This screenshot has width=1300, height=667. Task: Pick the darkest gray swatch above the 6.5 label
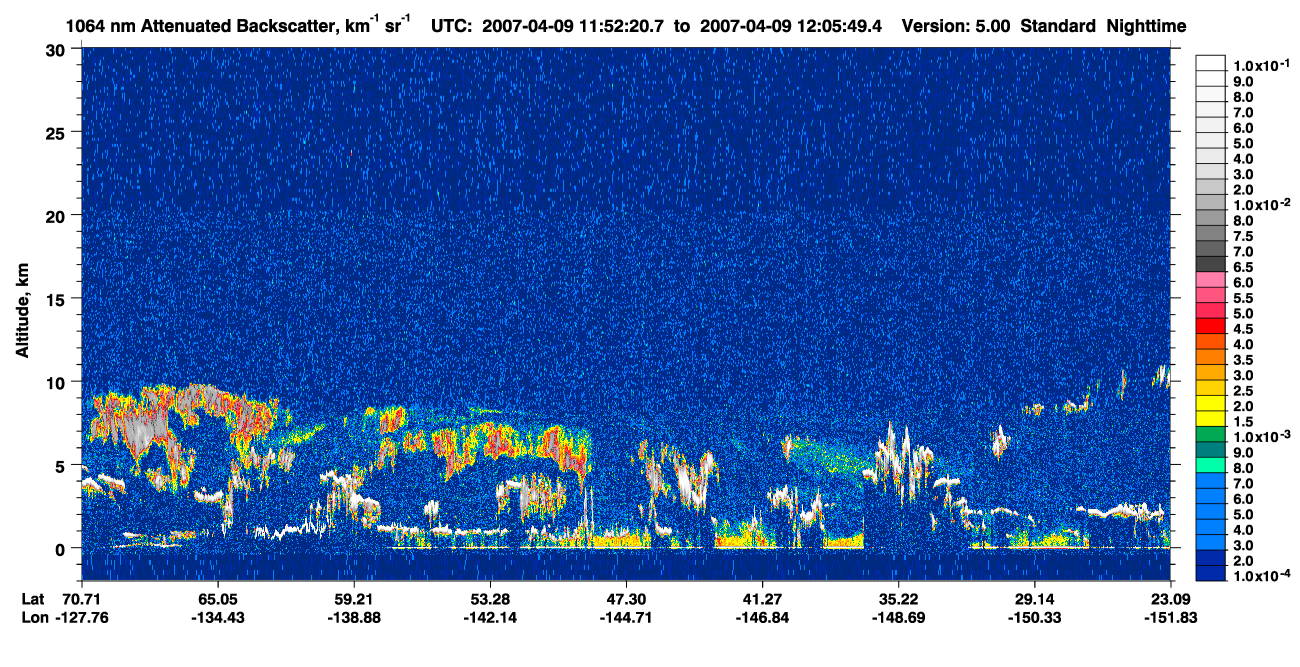(1210, 264)
